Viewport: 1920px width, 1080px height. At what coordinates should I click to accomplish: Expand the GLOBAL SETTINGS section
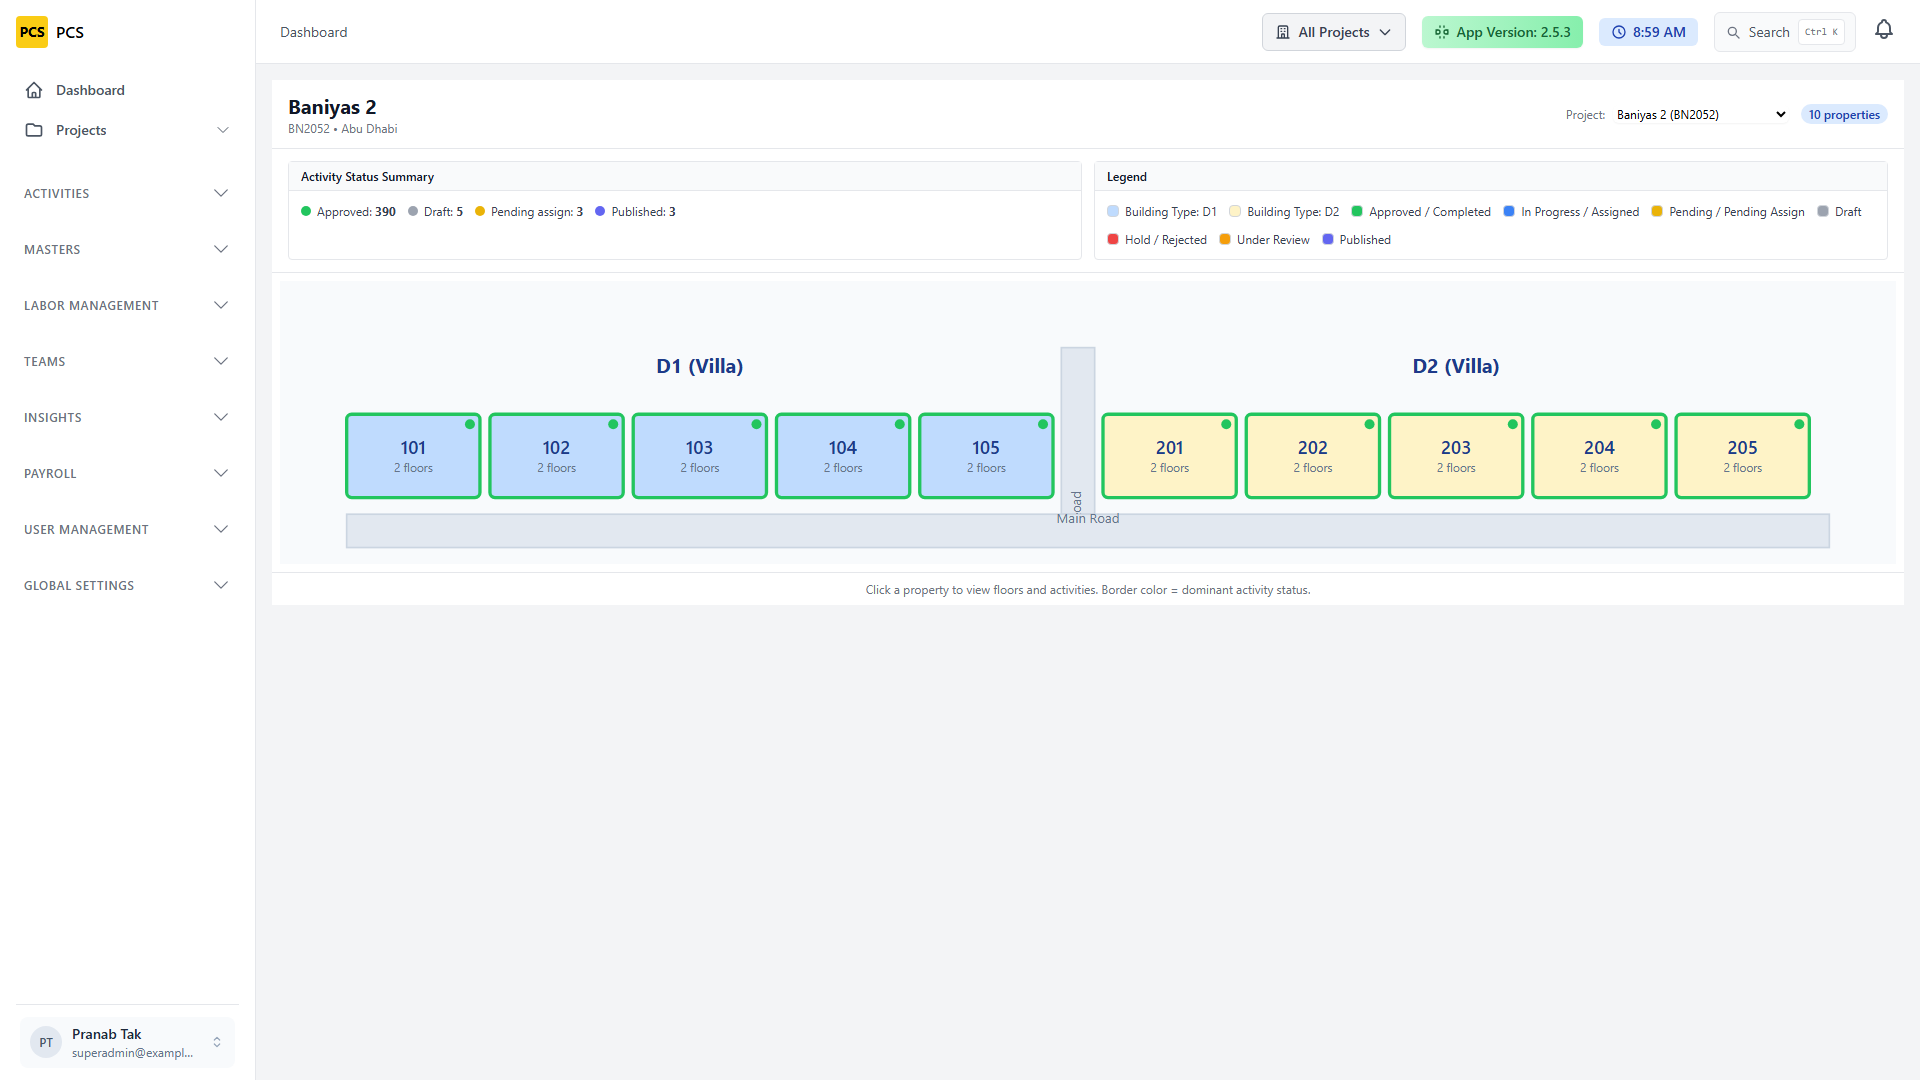126,585
